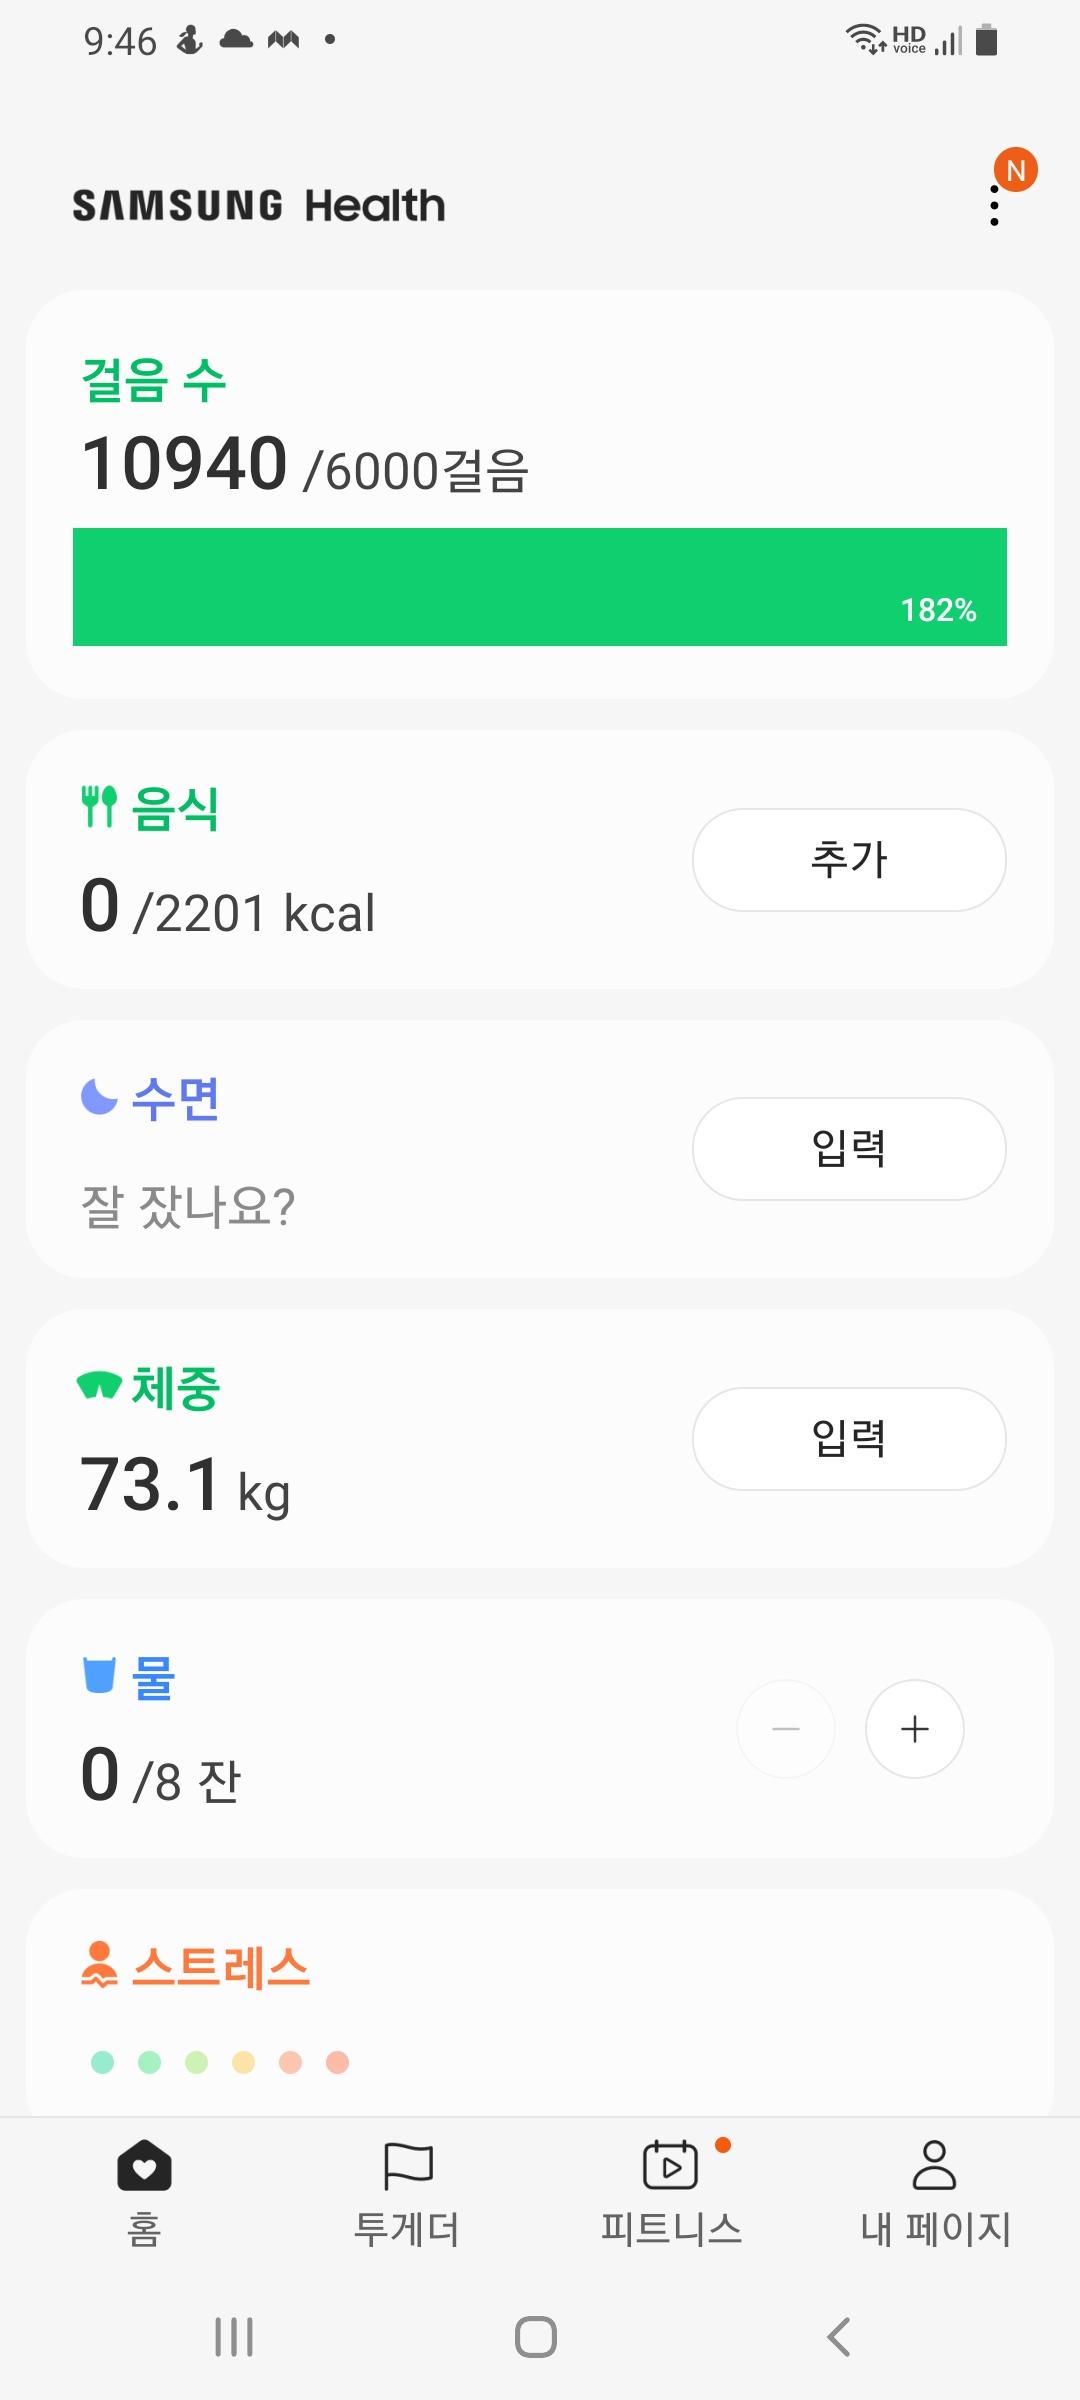Open the 피트니스 tab
This screenshot has width=1080, height=2400.
(x=671, y=2190)
